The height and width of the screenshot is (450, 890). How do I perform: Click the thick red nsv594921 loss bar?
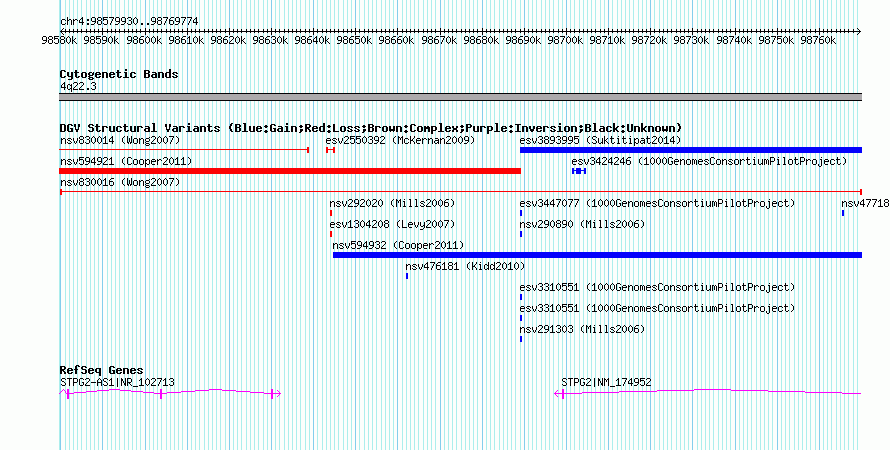pyautogui.click(x=290, y=171)
